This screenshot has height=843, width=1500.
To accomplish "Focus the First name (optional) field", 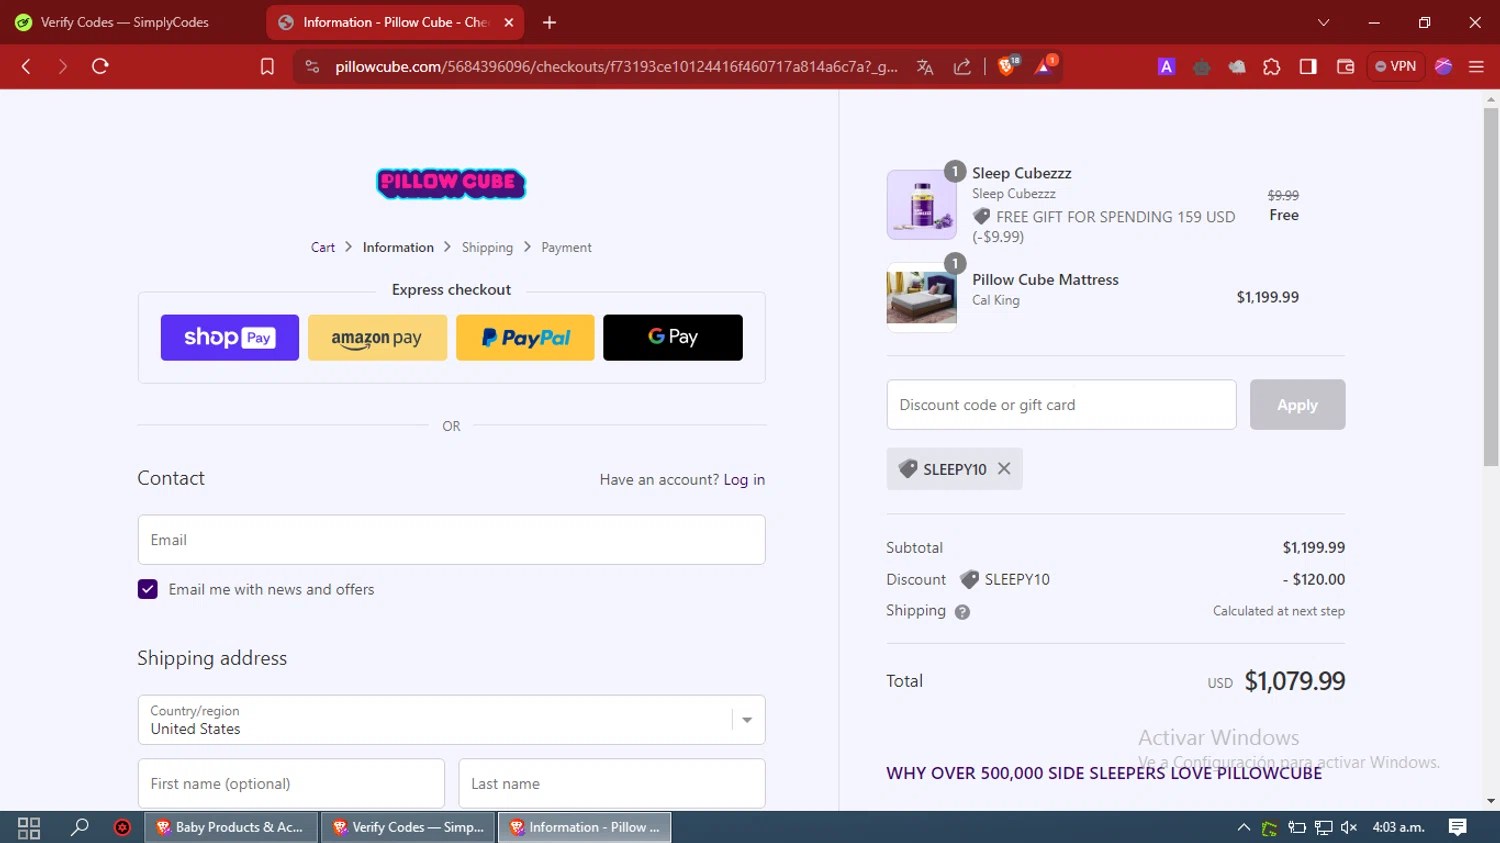I will pos(291,784).
